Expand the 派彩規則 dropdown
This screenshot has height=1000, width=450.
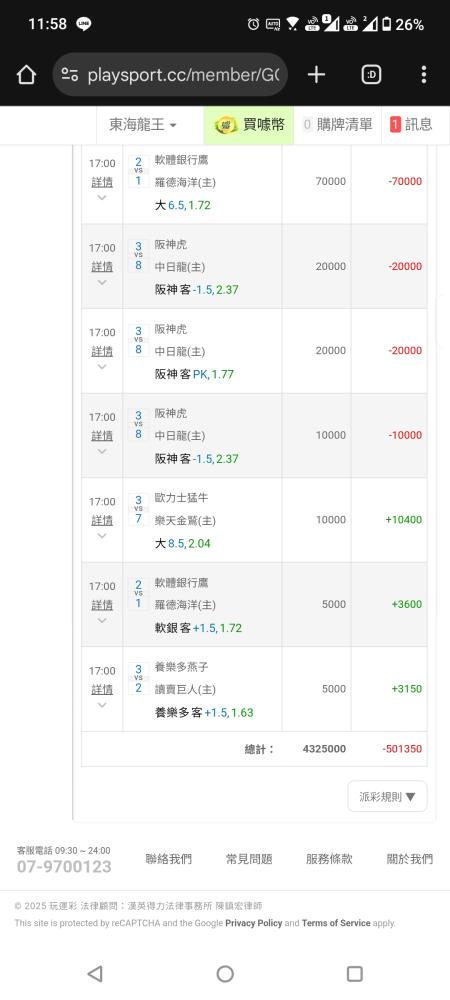click(388, 797)
